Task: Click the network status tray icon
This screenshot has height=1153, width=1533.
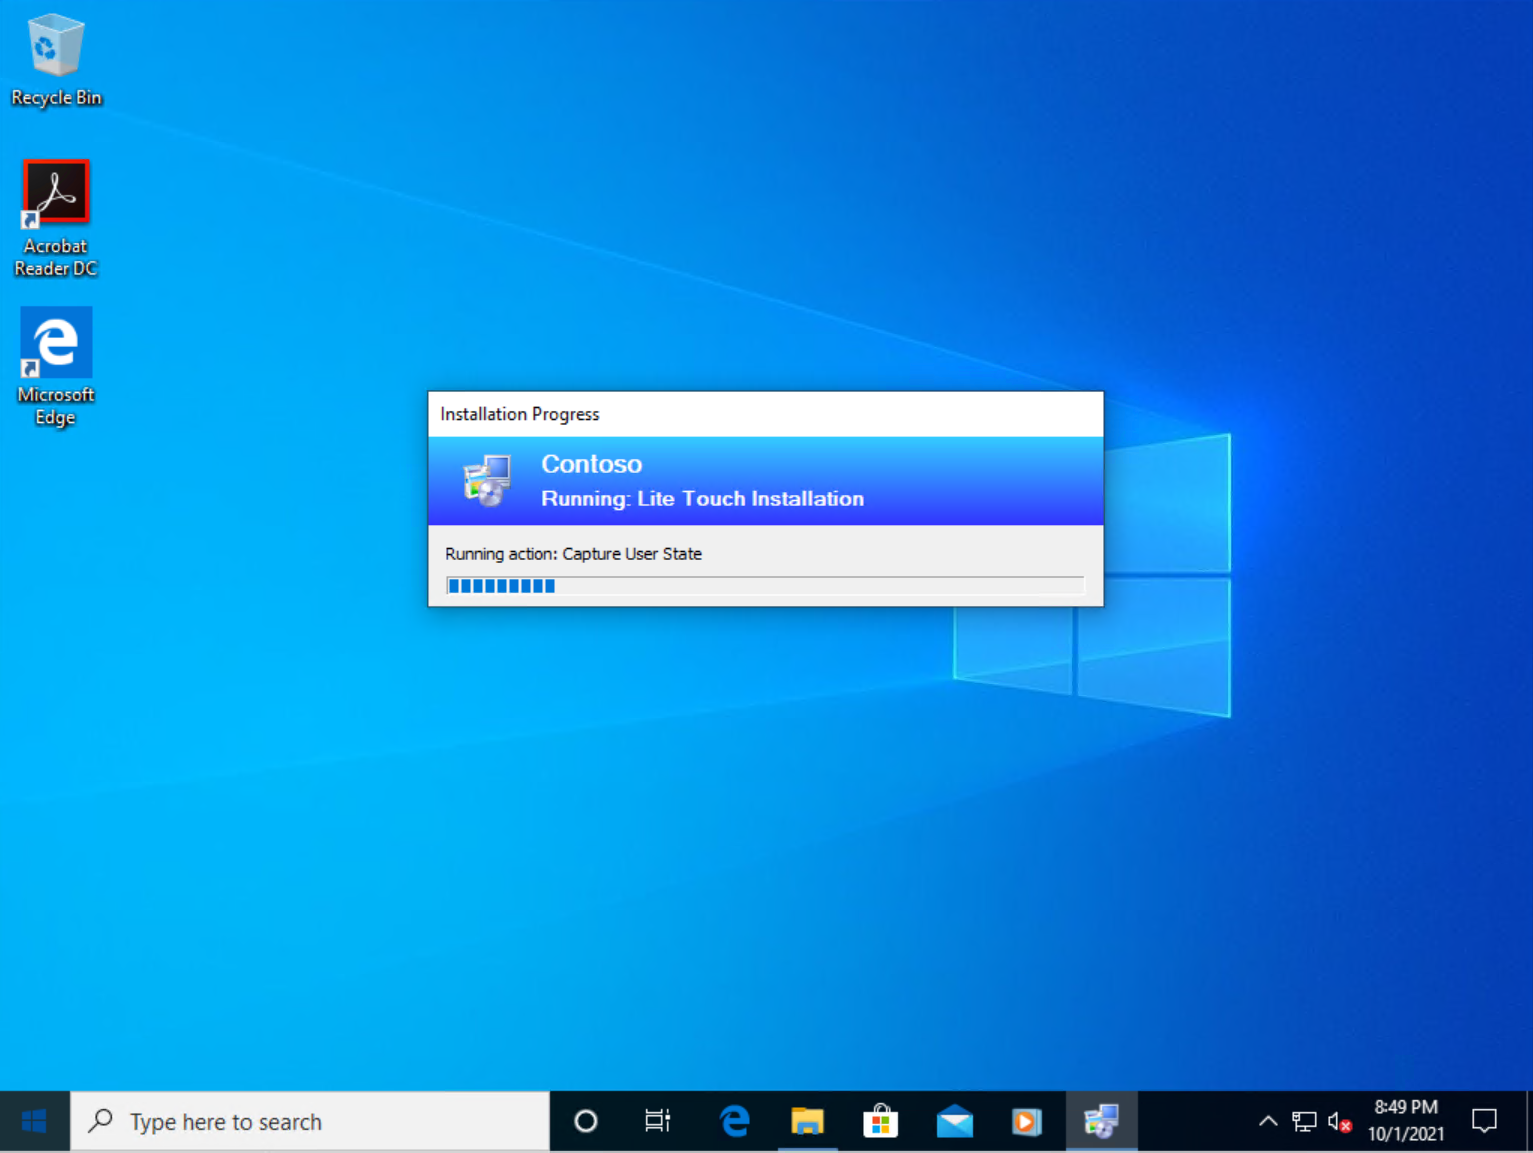Action: click(x=1304, y=1121)
